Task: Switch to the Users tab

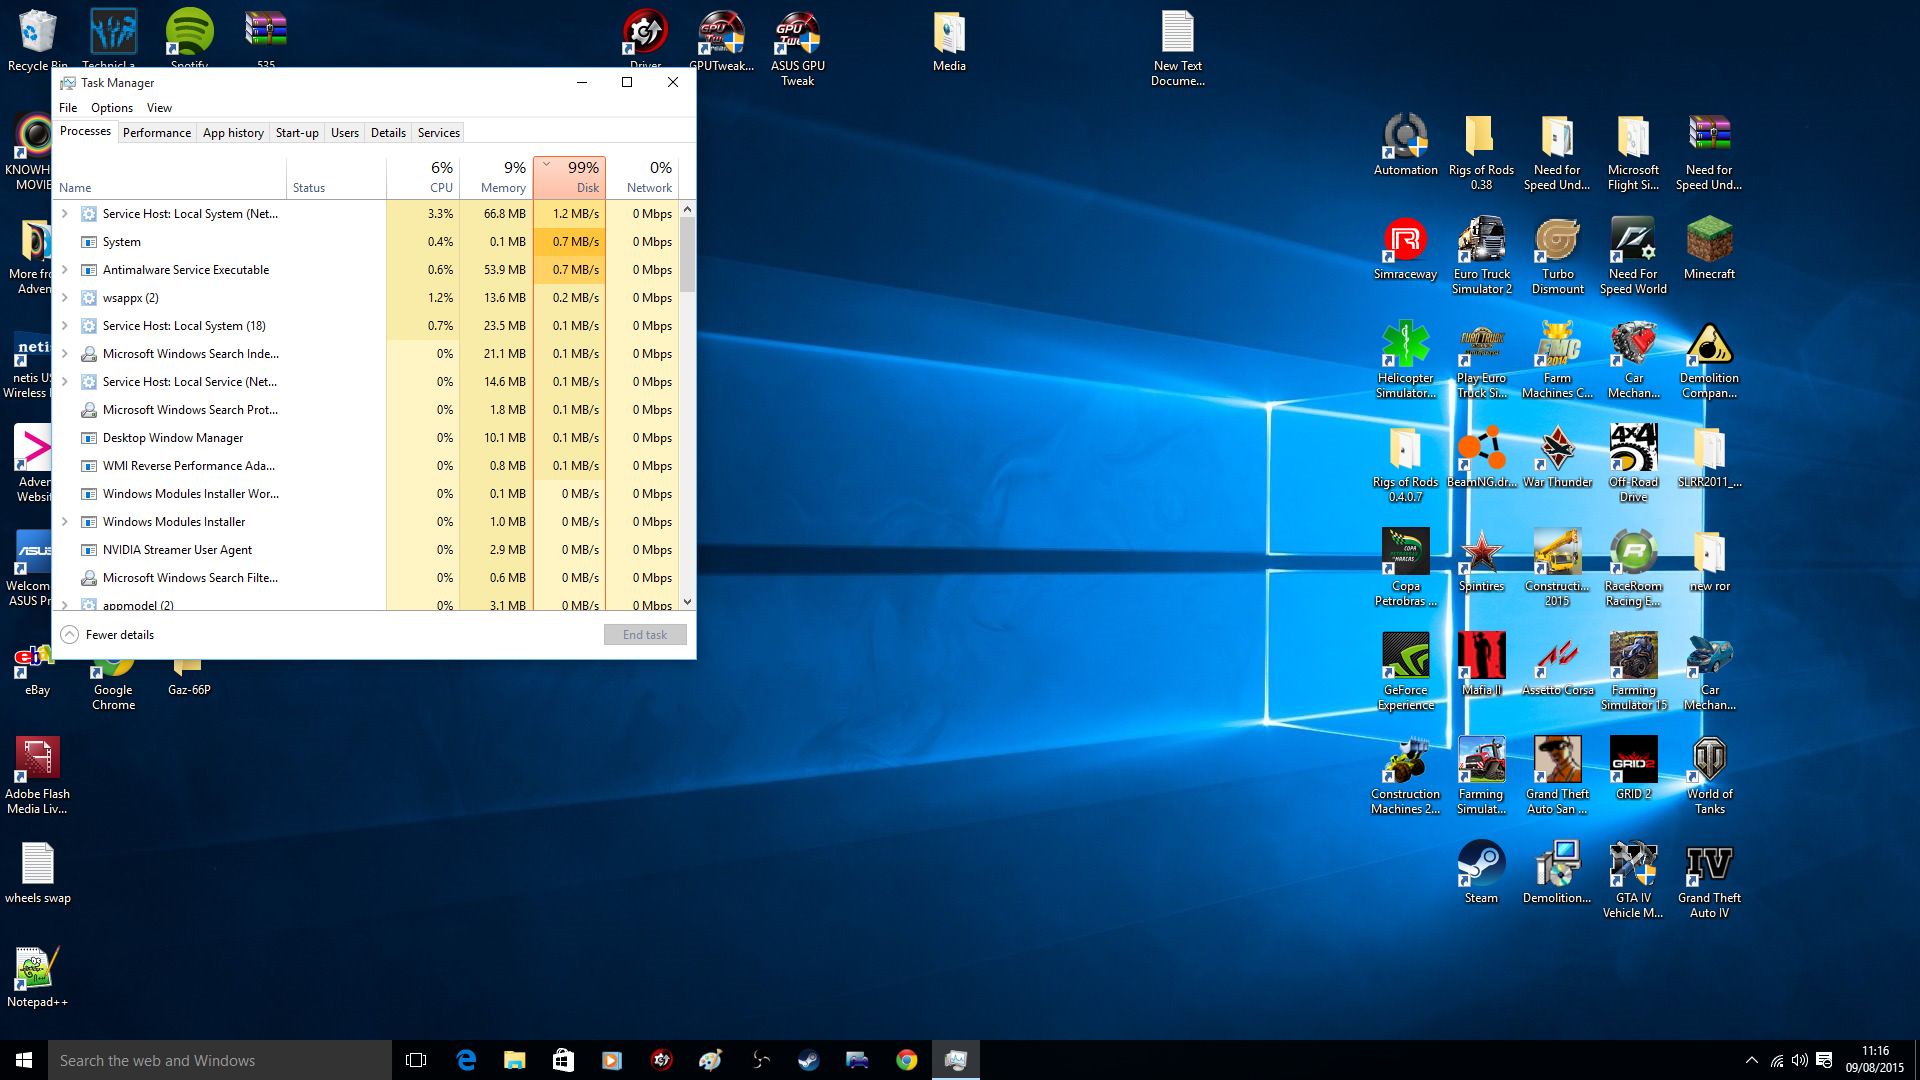Action: pyautogui.click(x=345, y=133)
